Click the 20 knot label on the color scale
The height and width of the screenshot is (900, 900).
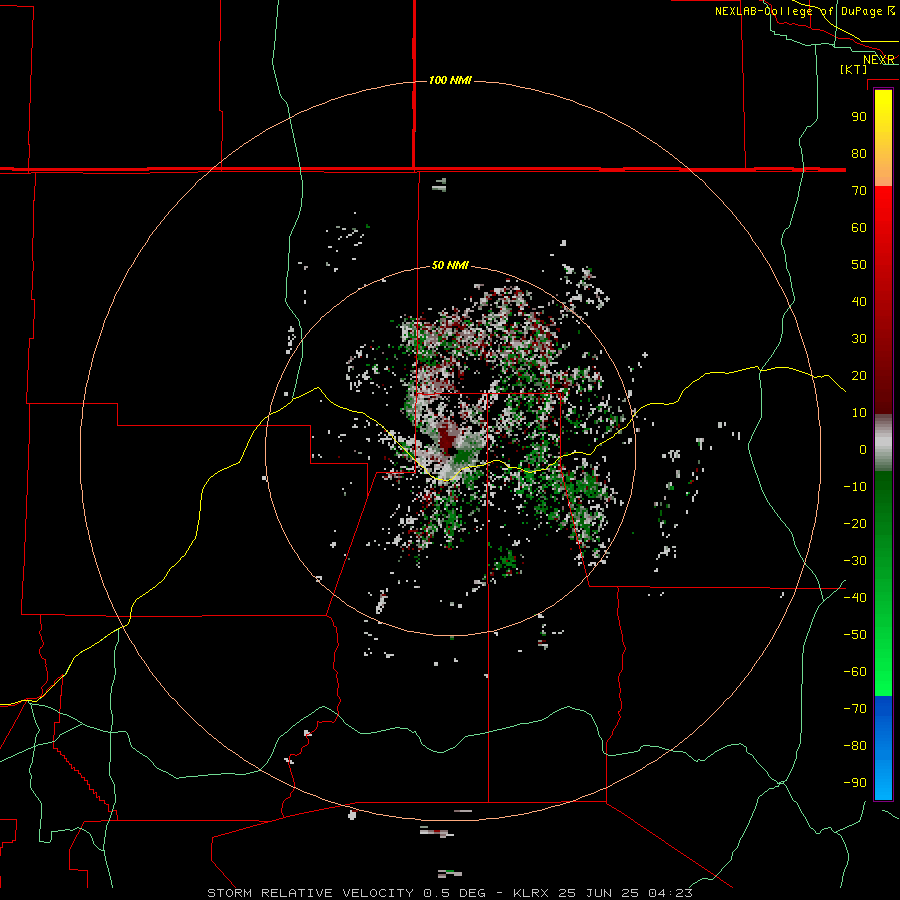point(859,376)
